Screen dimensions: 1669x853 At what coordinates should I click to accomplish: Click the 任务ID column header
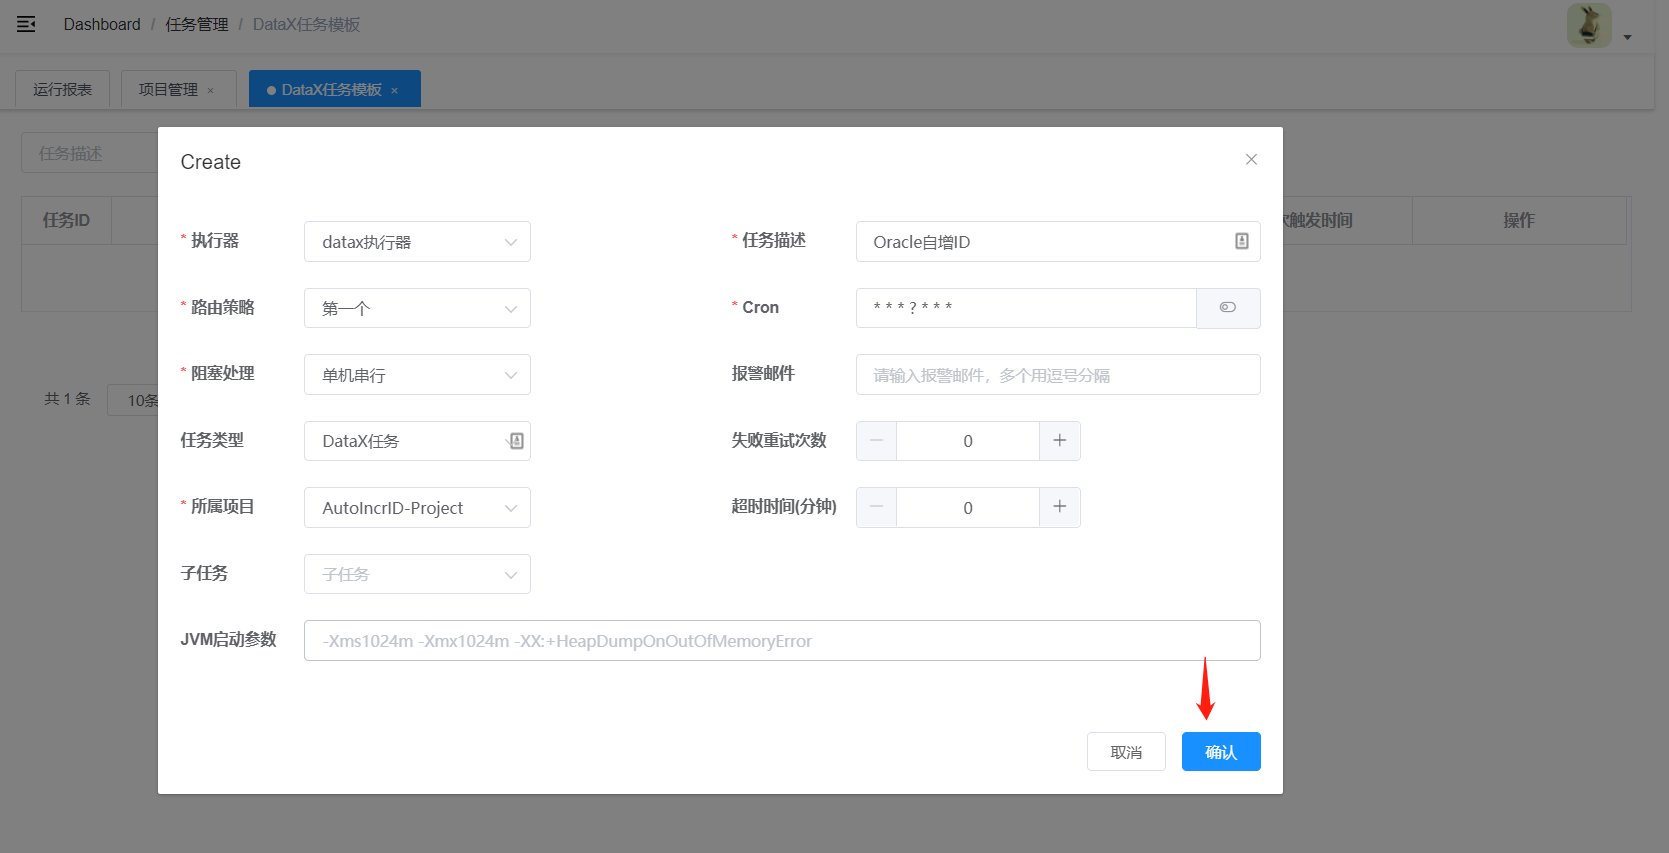pyautogui.click(x=66, y=220)
